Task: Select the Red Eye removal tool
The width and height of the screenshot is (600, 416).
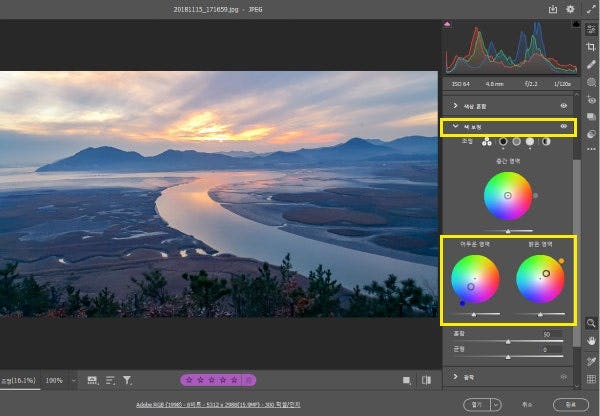Action: pos(591,100)
